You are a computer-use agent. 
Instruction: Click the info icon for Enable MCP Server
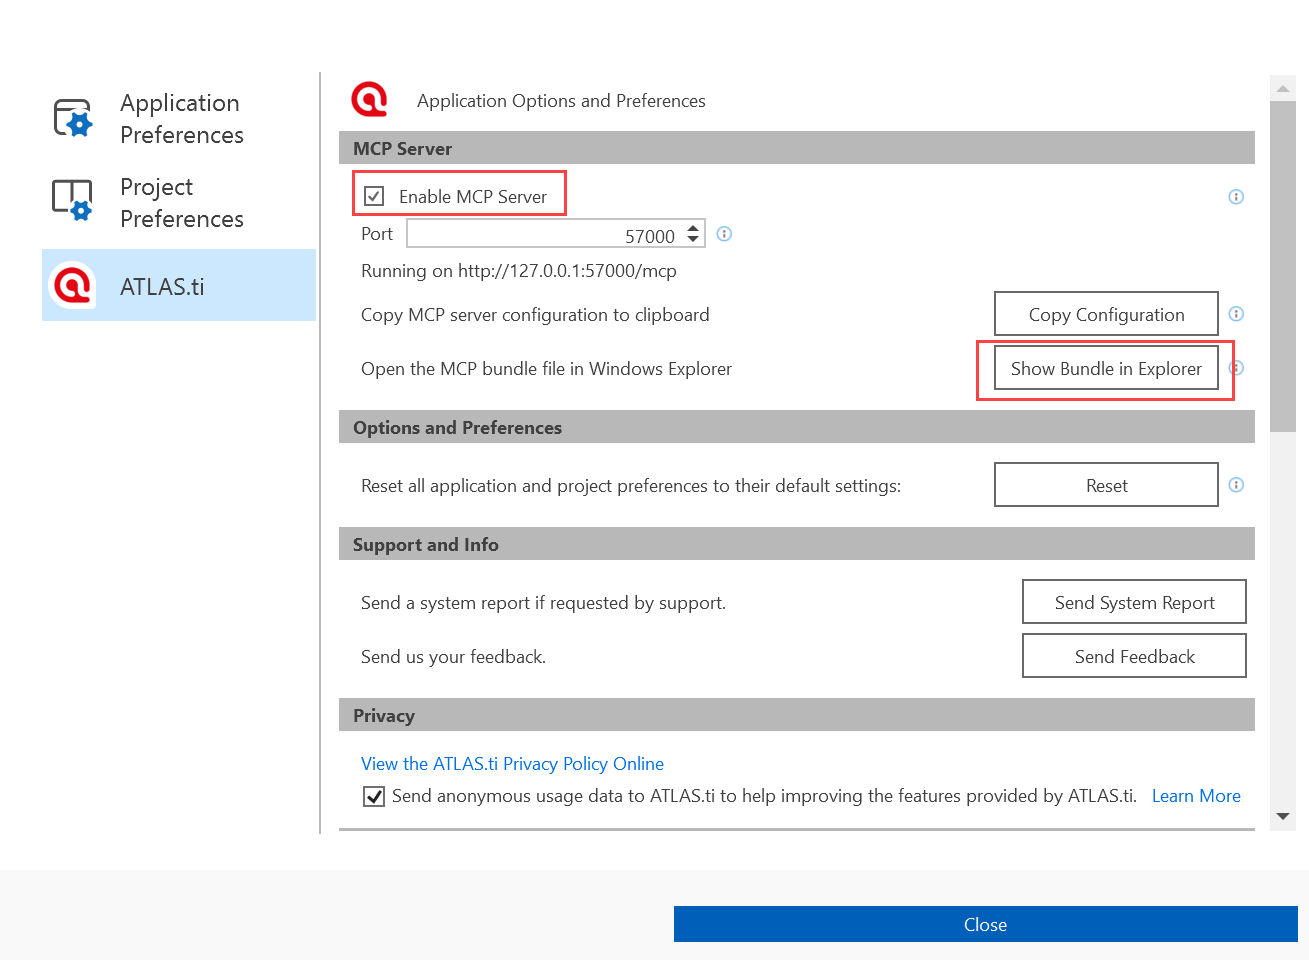pos(1236,197)
